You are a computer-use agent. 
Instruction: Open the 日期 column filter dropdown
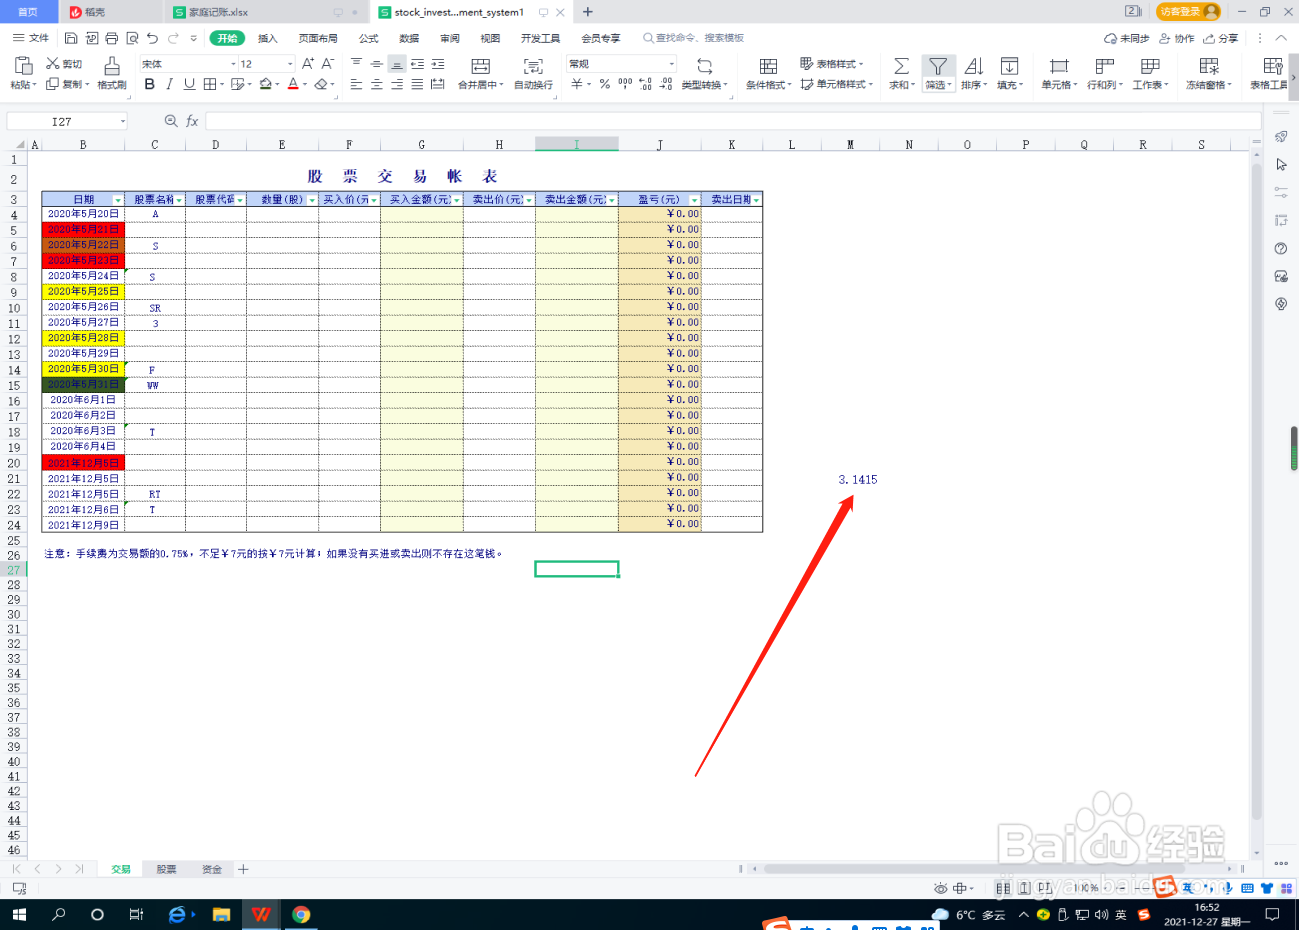(118, 200)
